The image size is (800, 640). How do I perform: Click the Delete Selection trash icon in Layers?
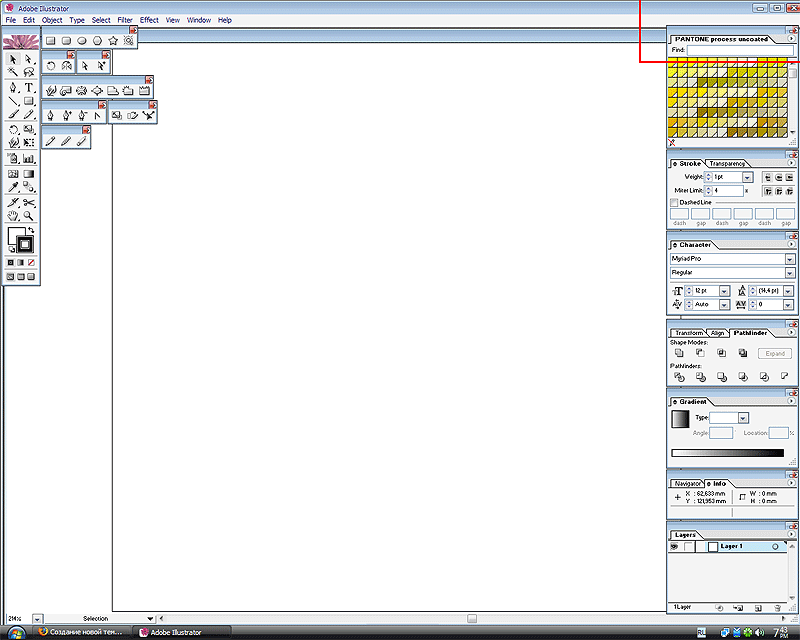tap(778, 608)
